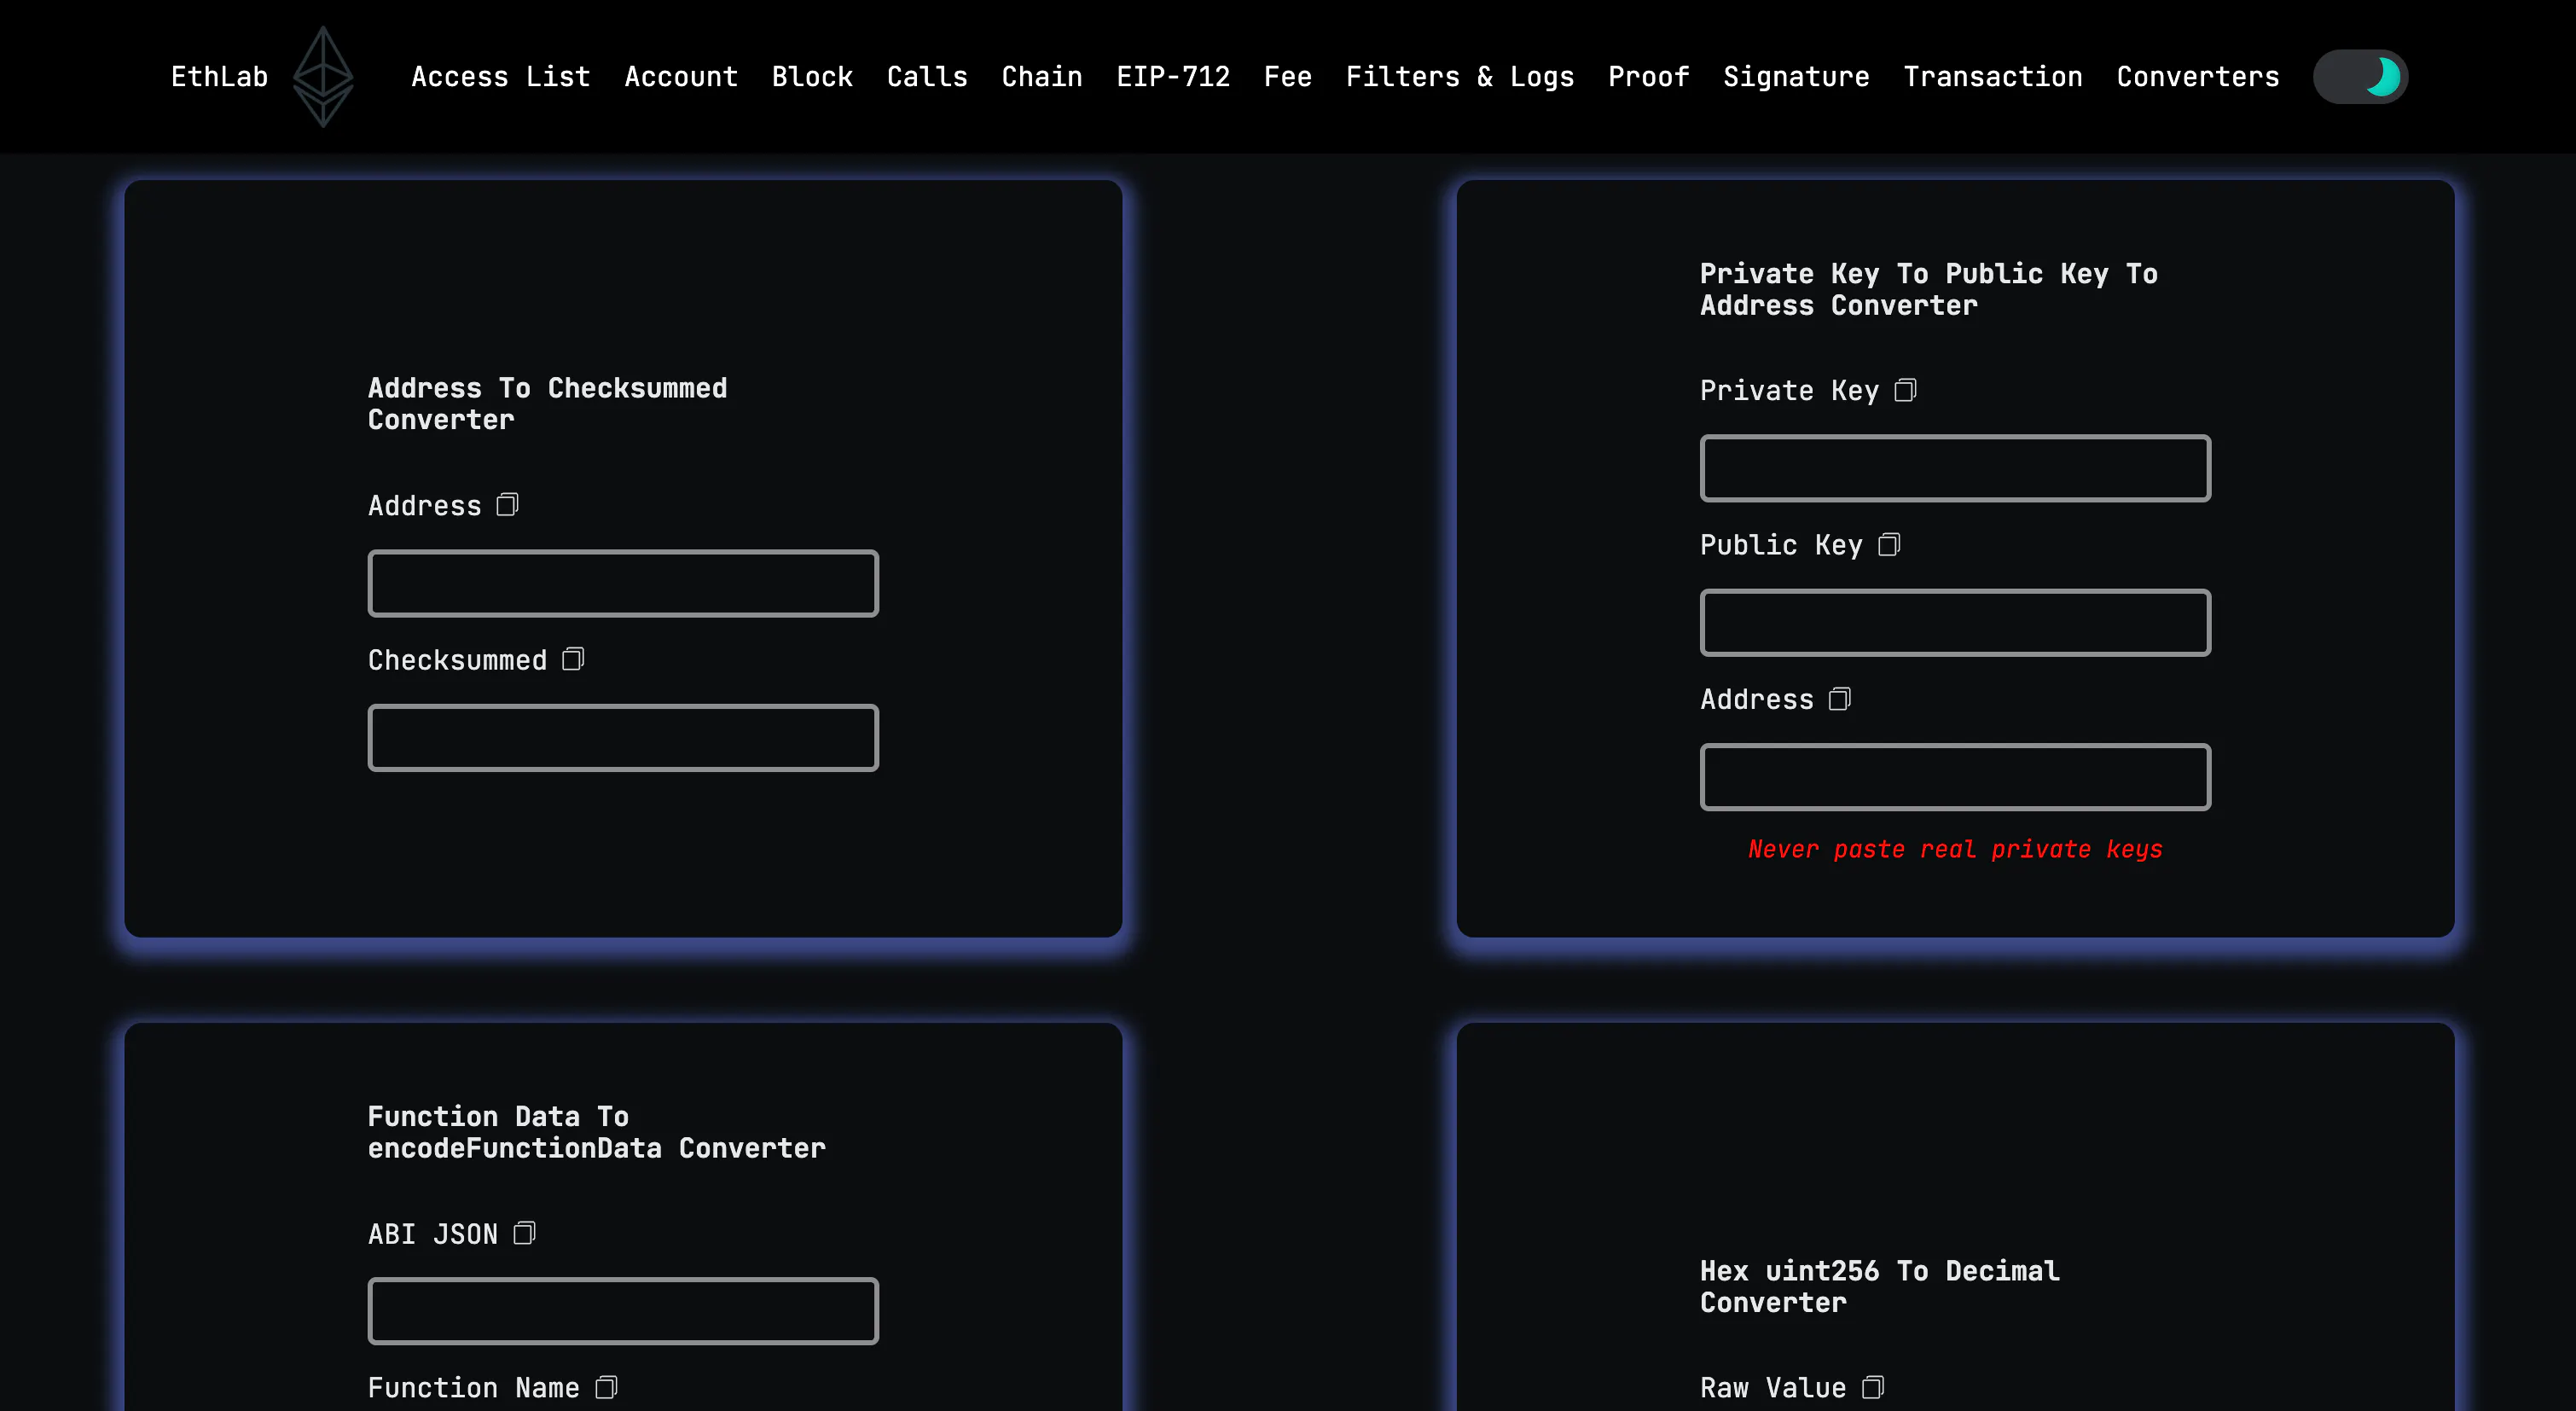Focus the Public Key input box
Image resolution: width=2576 pixels, height=1411 pixels.
[1955, 622]
